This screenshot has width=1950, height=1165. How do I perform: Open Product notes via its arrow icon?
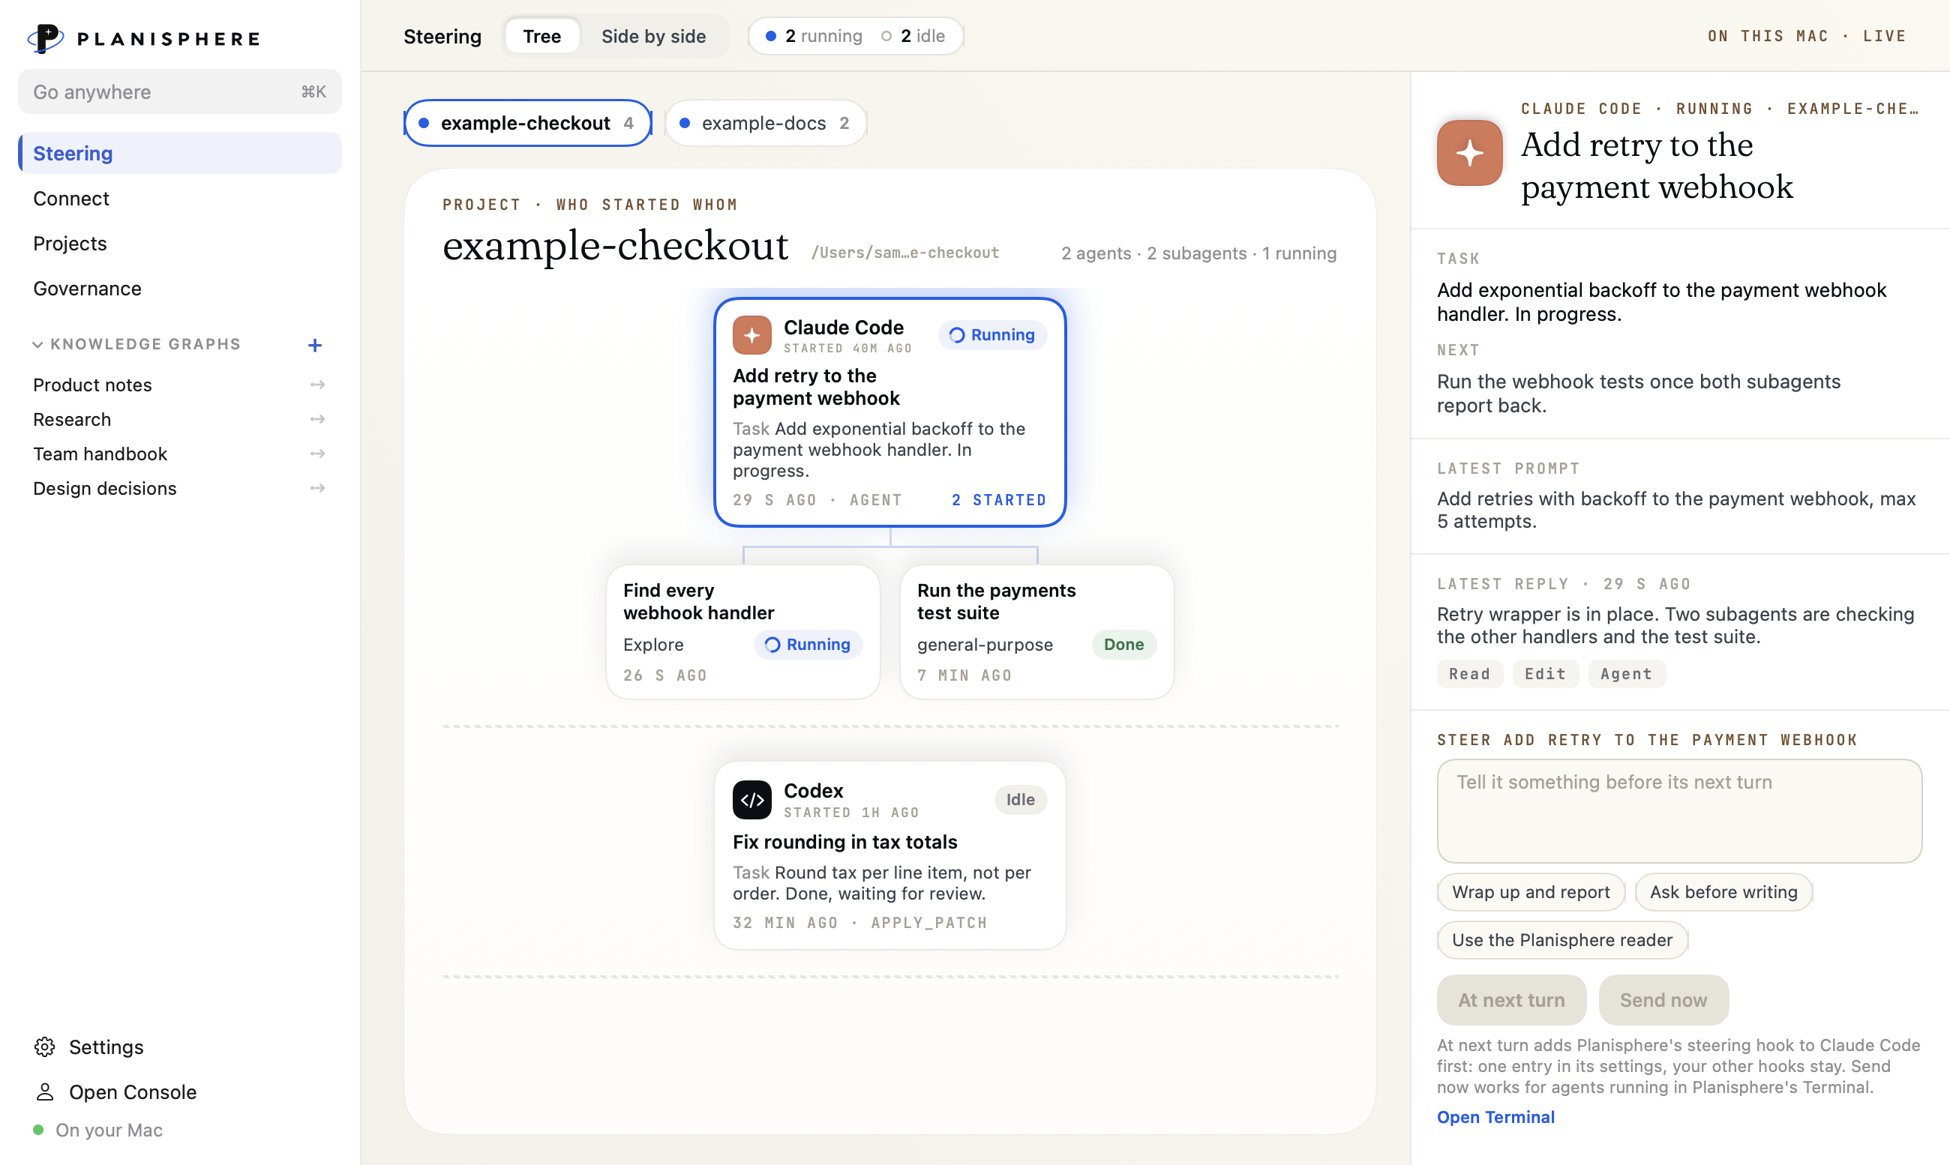(317, 385)
